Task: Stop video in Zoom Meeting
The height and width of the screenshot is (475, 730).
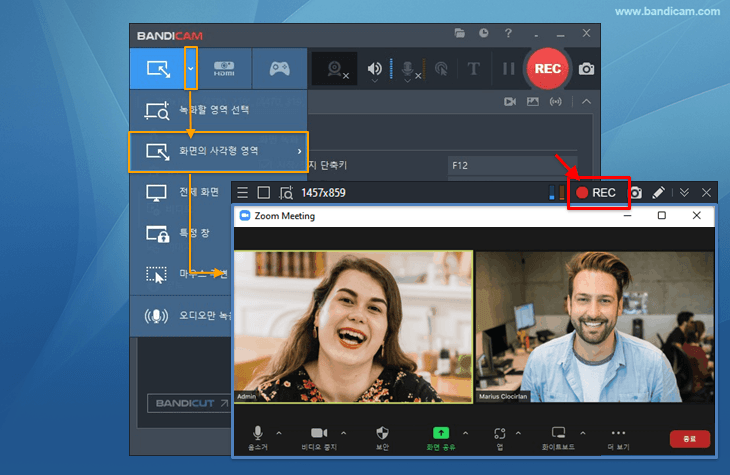Action: (319, 438)
